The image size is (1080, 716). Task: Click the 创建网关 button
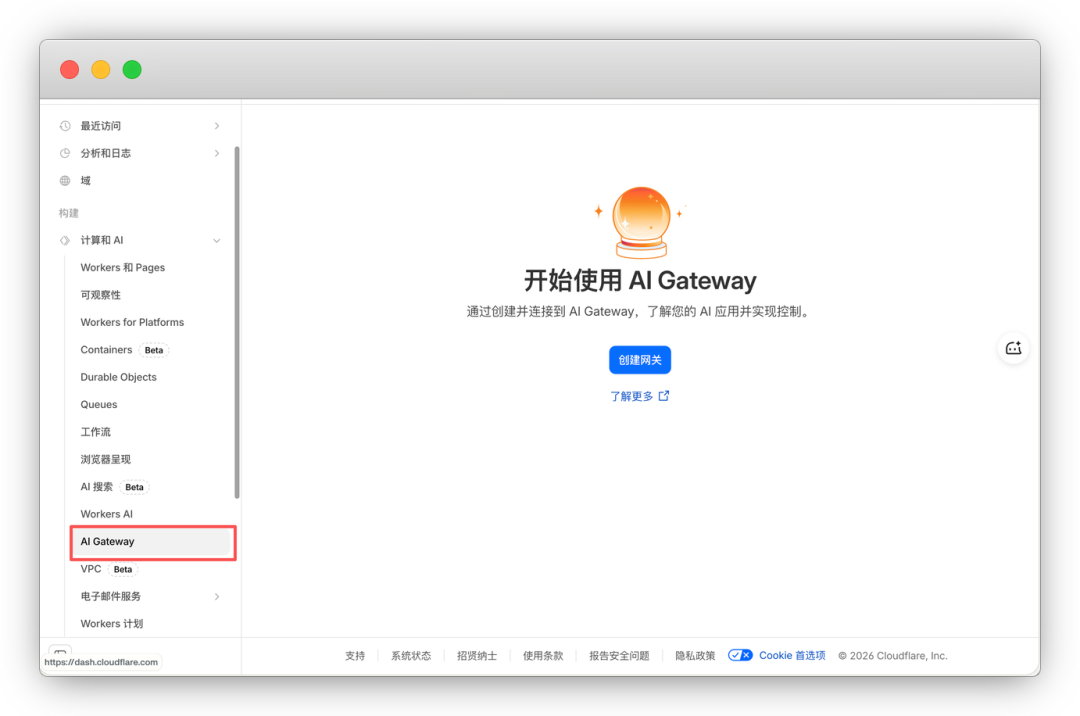click(x=639, y=360)
